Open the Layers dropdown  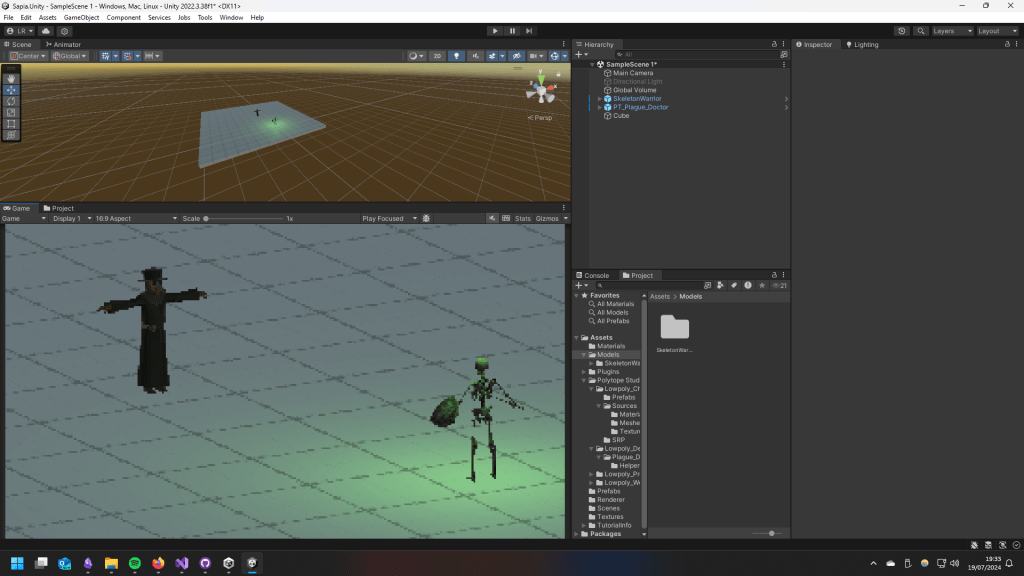(950, 31)
